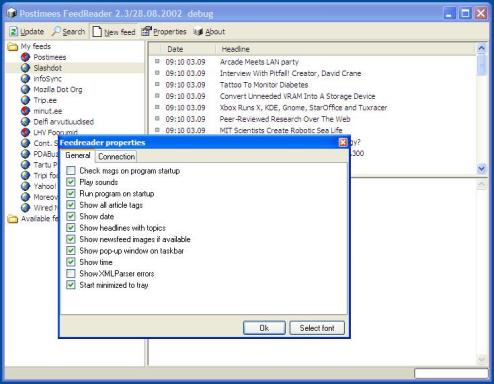Open headline Arcade Meets LAN party
This screenshot has height=384, width=494.
(x=259, y=62)
